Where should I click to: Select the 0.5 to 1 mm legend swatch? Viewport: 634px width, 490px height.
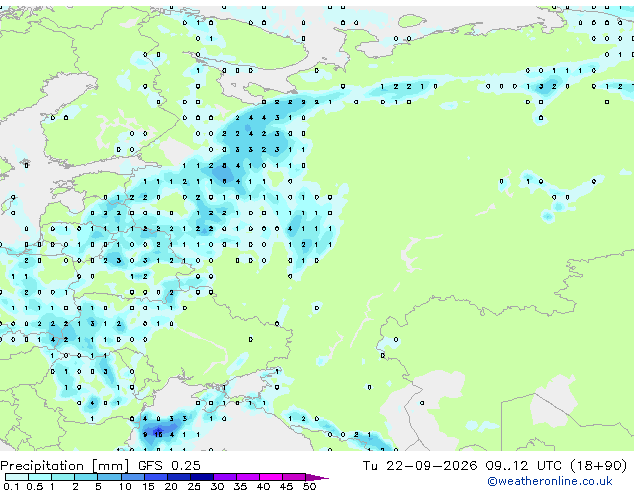click(x=40, y=477)
